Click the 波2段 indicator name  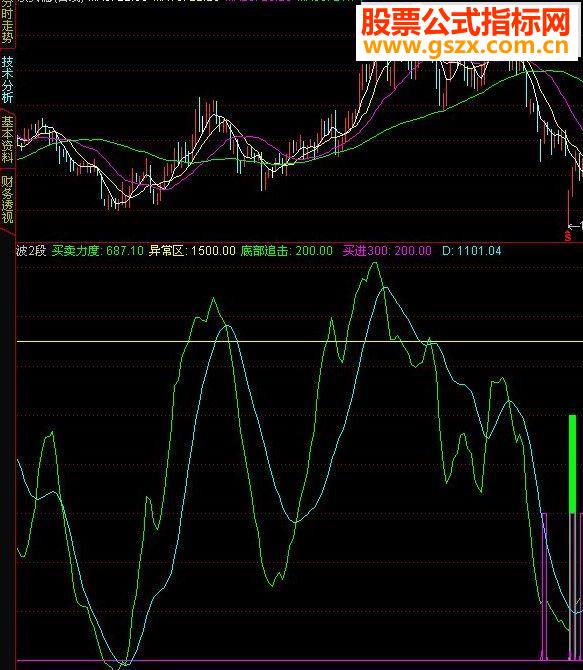[31, 250]
